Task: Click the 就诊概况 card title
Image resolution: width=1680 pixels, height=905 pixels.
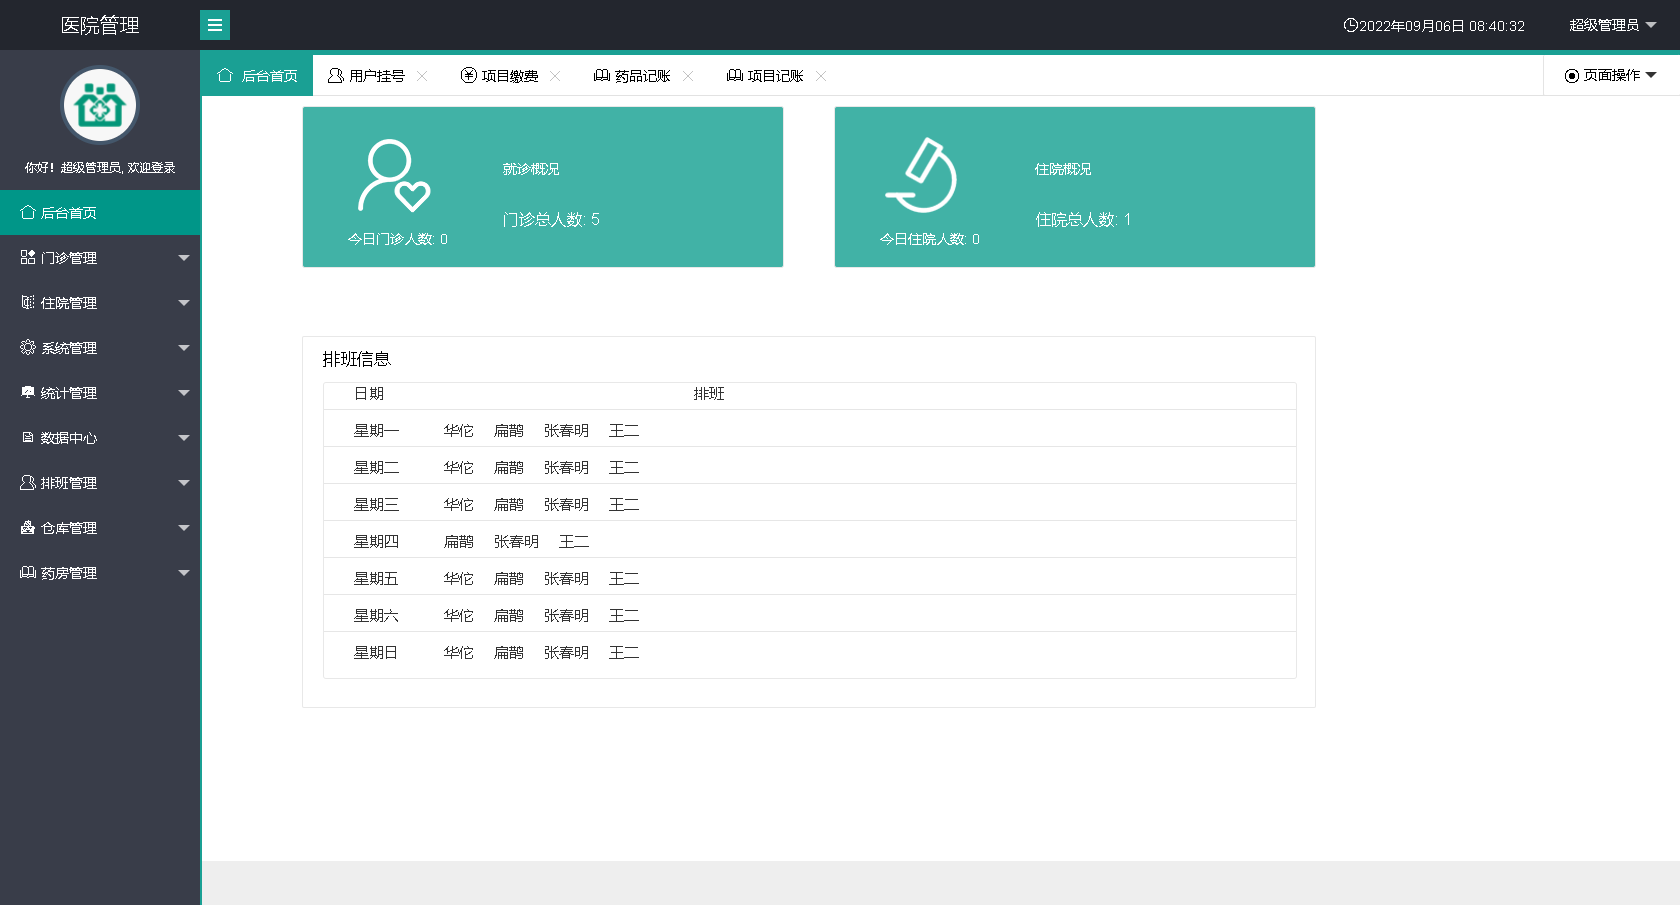Action: click(x=531, y=169)
